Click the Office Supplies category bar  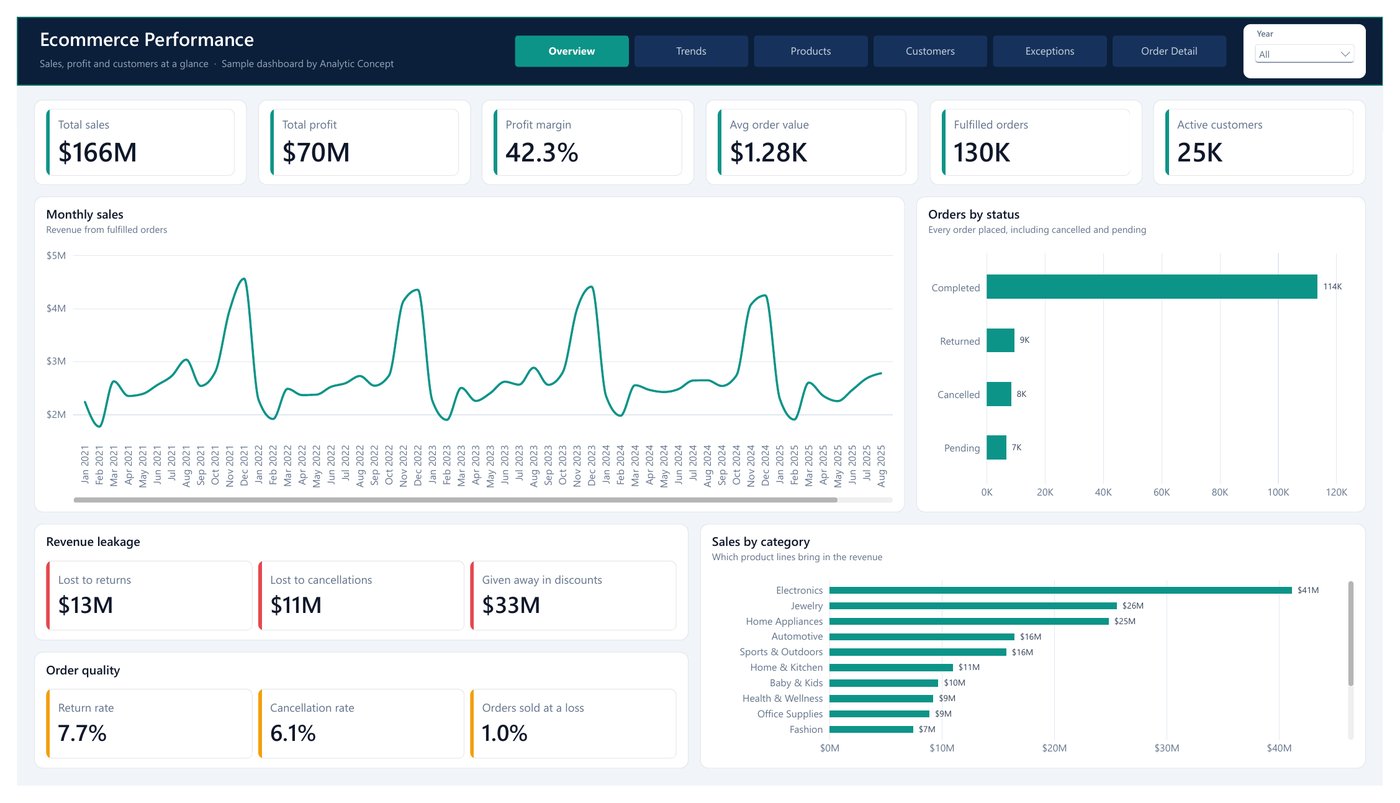(x=879, y=714)
